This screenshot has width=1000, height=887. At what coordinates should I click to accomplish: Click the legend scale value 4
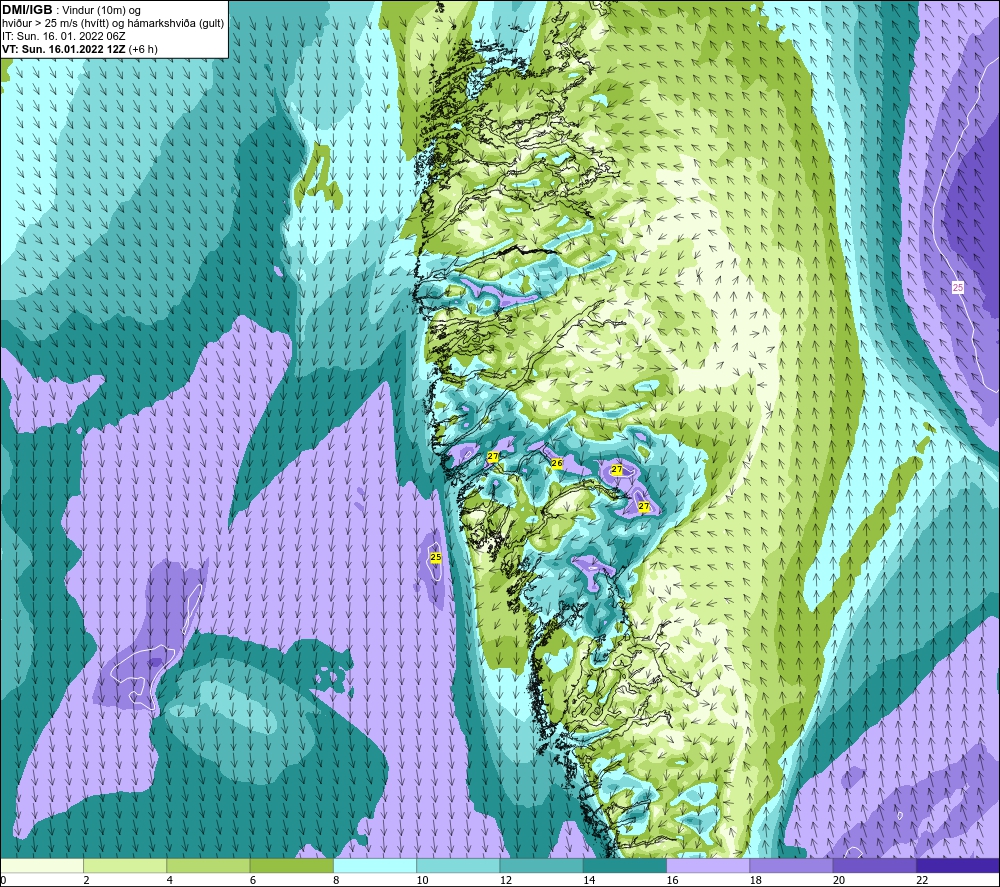click(x=170, y=881)
